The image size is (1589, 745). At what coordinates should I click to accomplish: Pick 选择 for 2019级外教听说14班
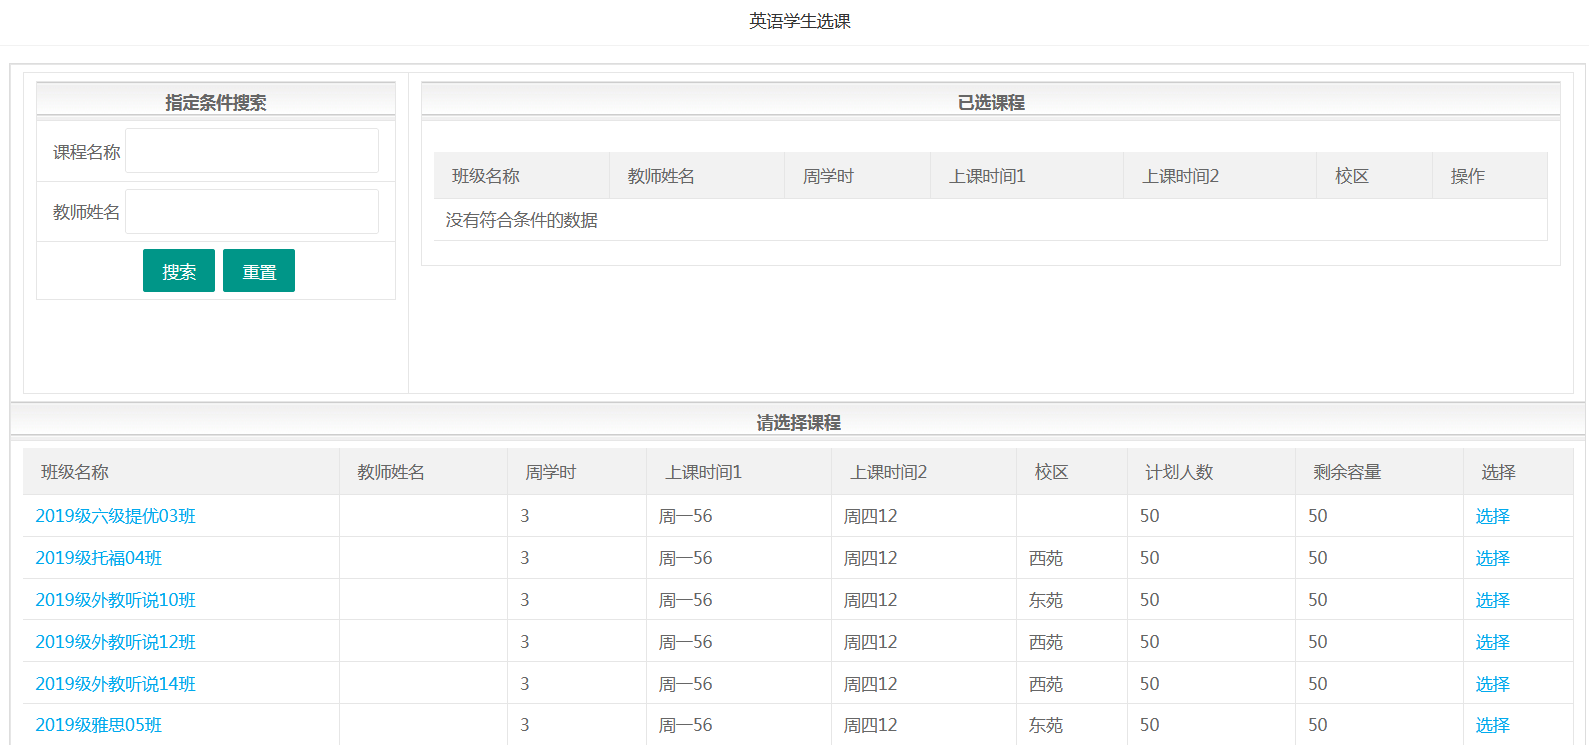tap(1492, 684)
